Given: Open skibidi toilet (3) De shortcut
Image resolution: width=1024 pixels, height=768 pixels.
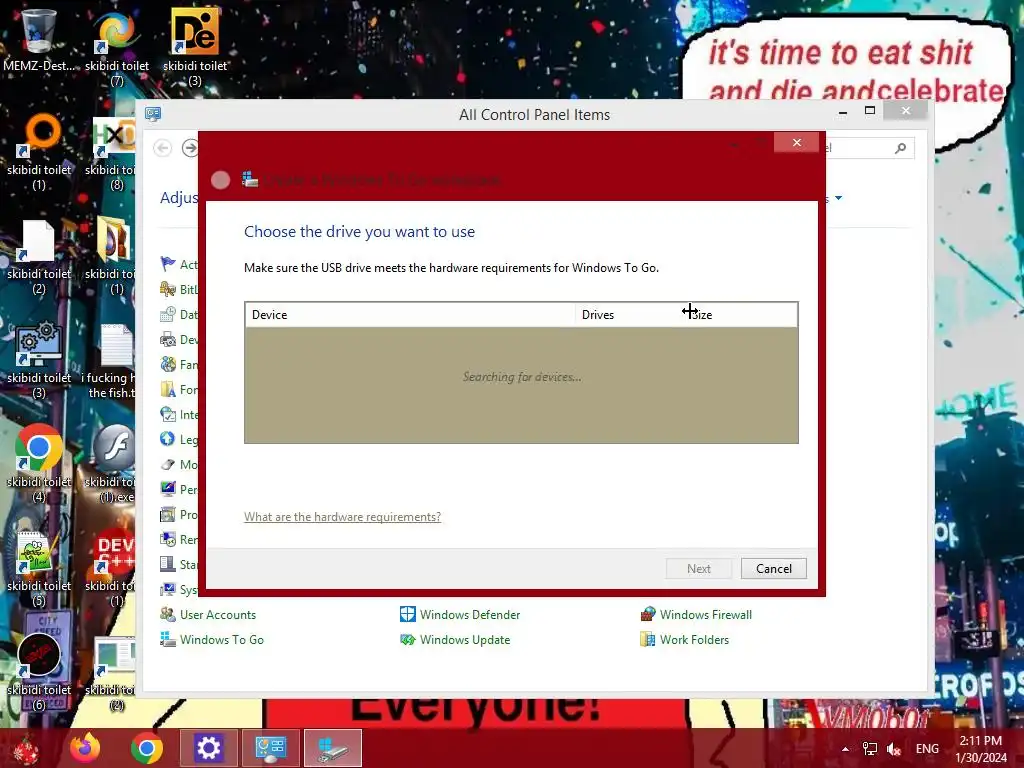Looking at the screenshot, I should (195, 46).
